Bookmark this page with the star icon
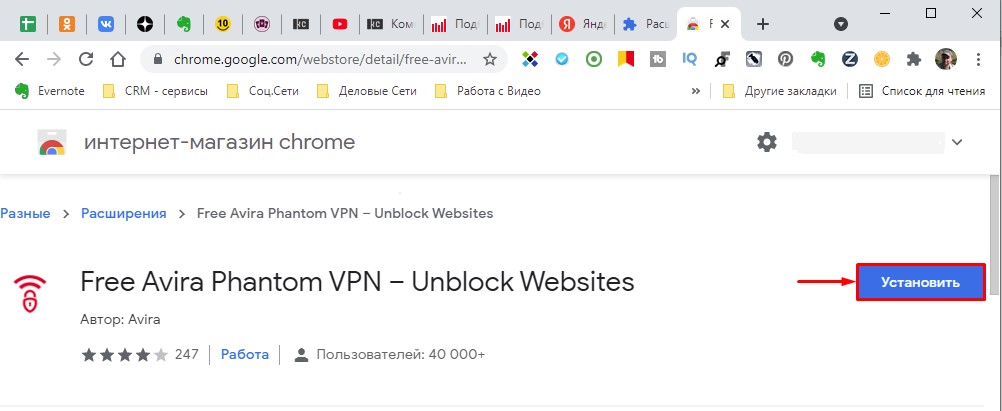 coord(490,59)
